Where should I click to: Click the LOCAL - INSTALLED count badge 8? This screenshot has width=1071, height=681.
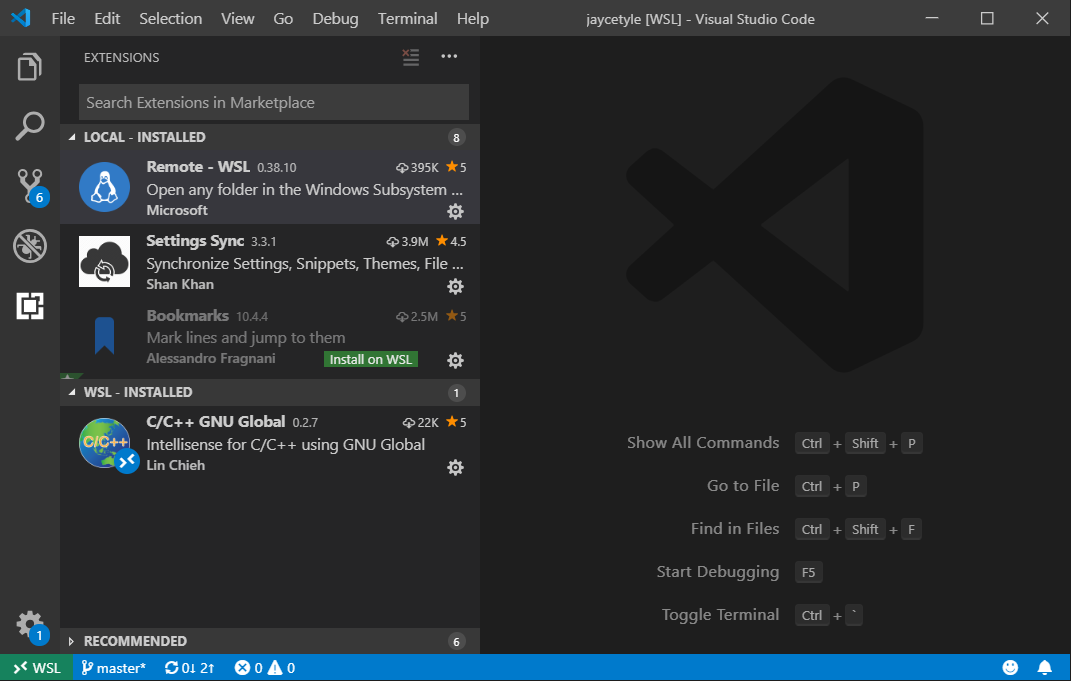click(x=456, y=137)
